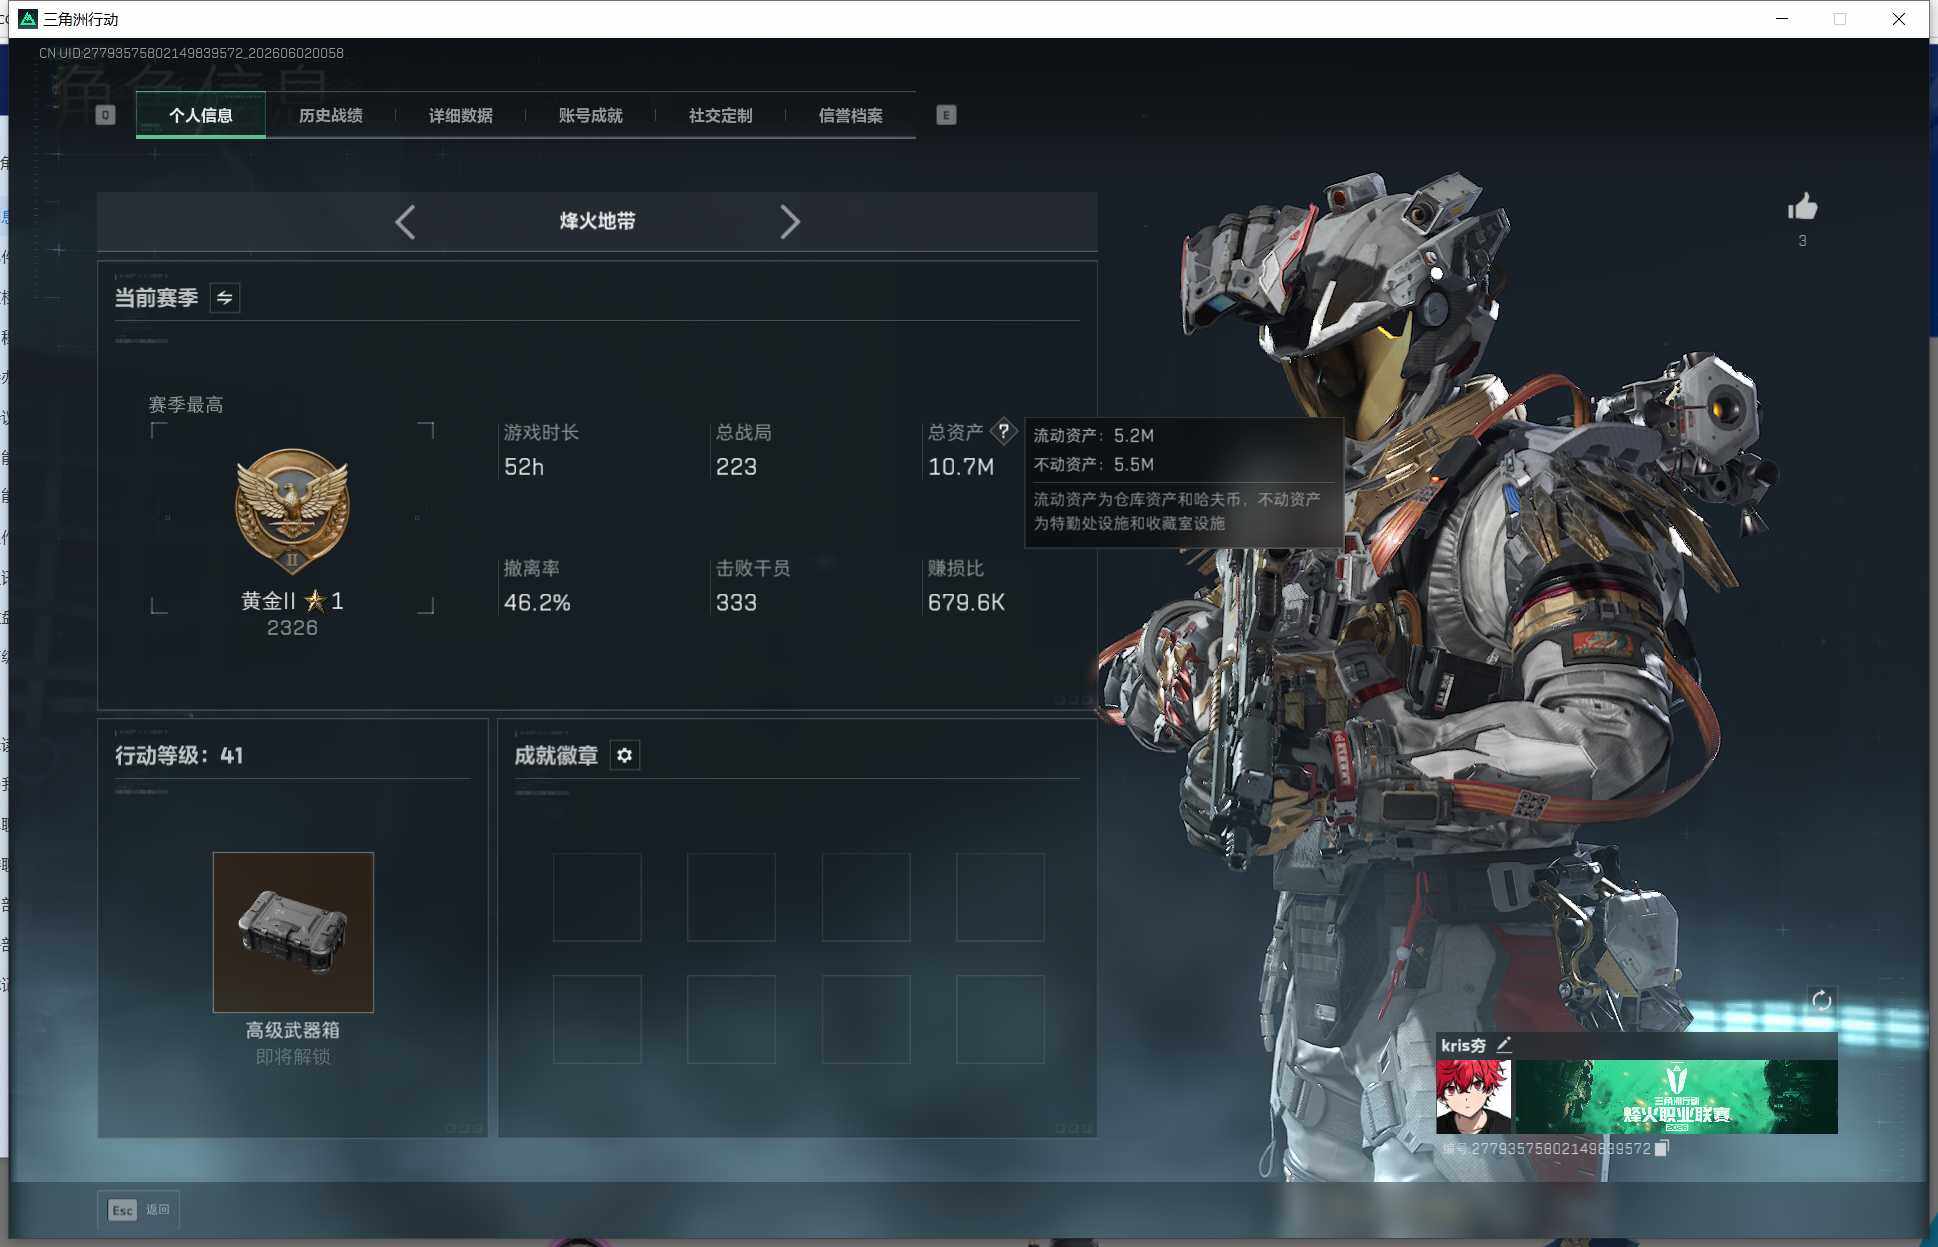Go to next game mode with right chevron
The width and height of the screenshot is (1938, 1247).
coord(790,222)
